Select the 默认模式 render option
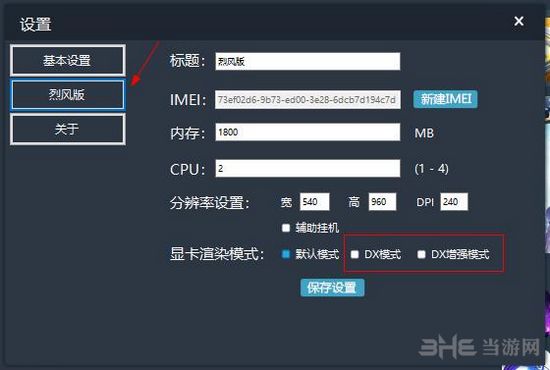The image size is (550, 370). pyautogui.click(x=286, y=254)
